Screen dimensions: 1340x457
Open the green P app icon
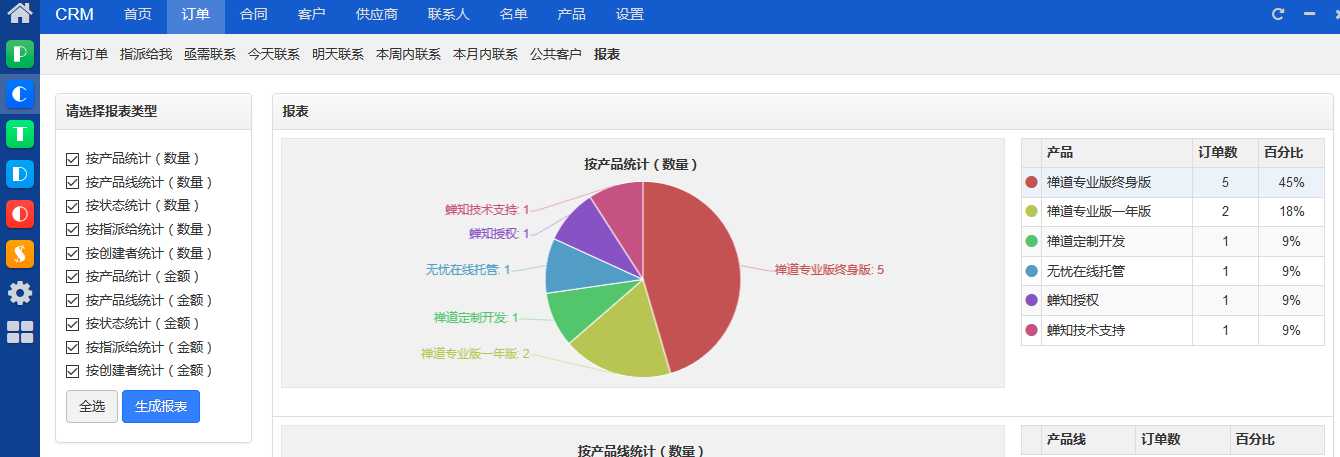(20, 53)
